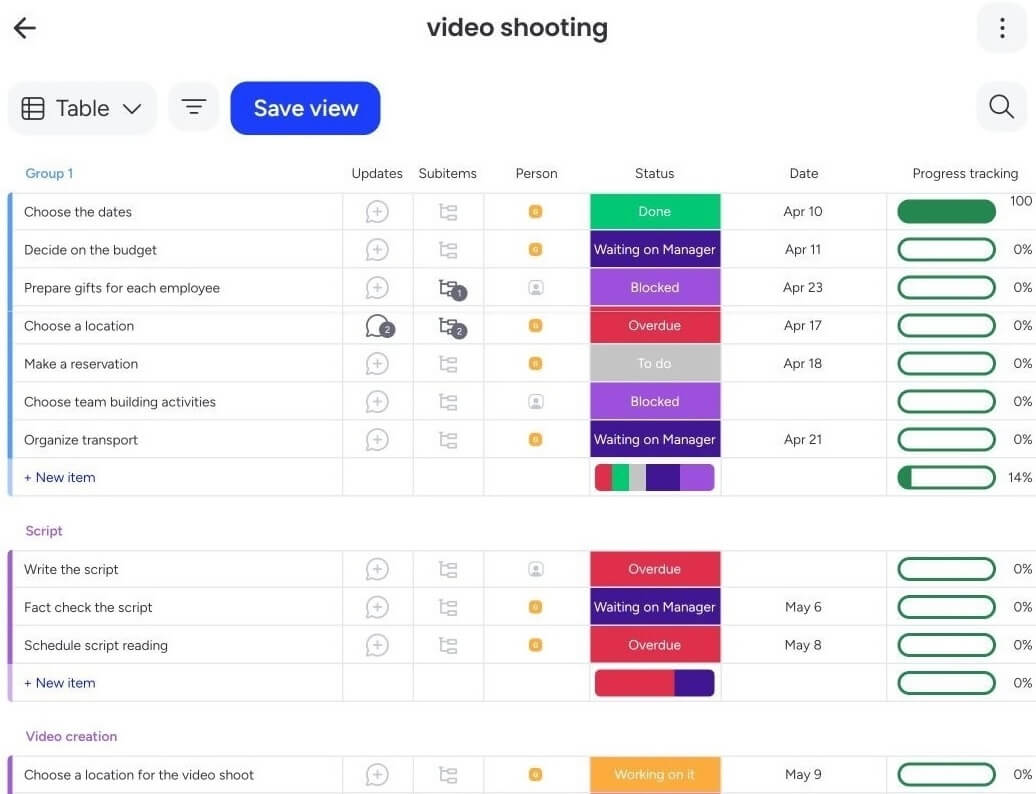
Task: Tap the back arrow
Action: (x=23, y=27)
